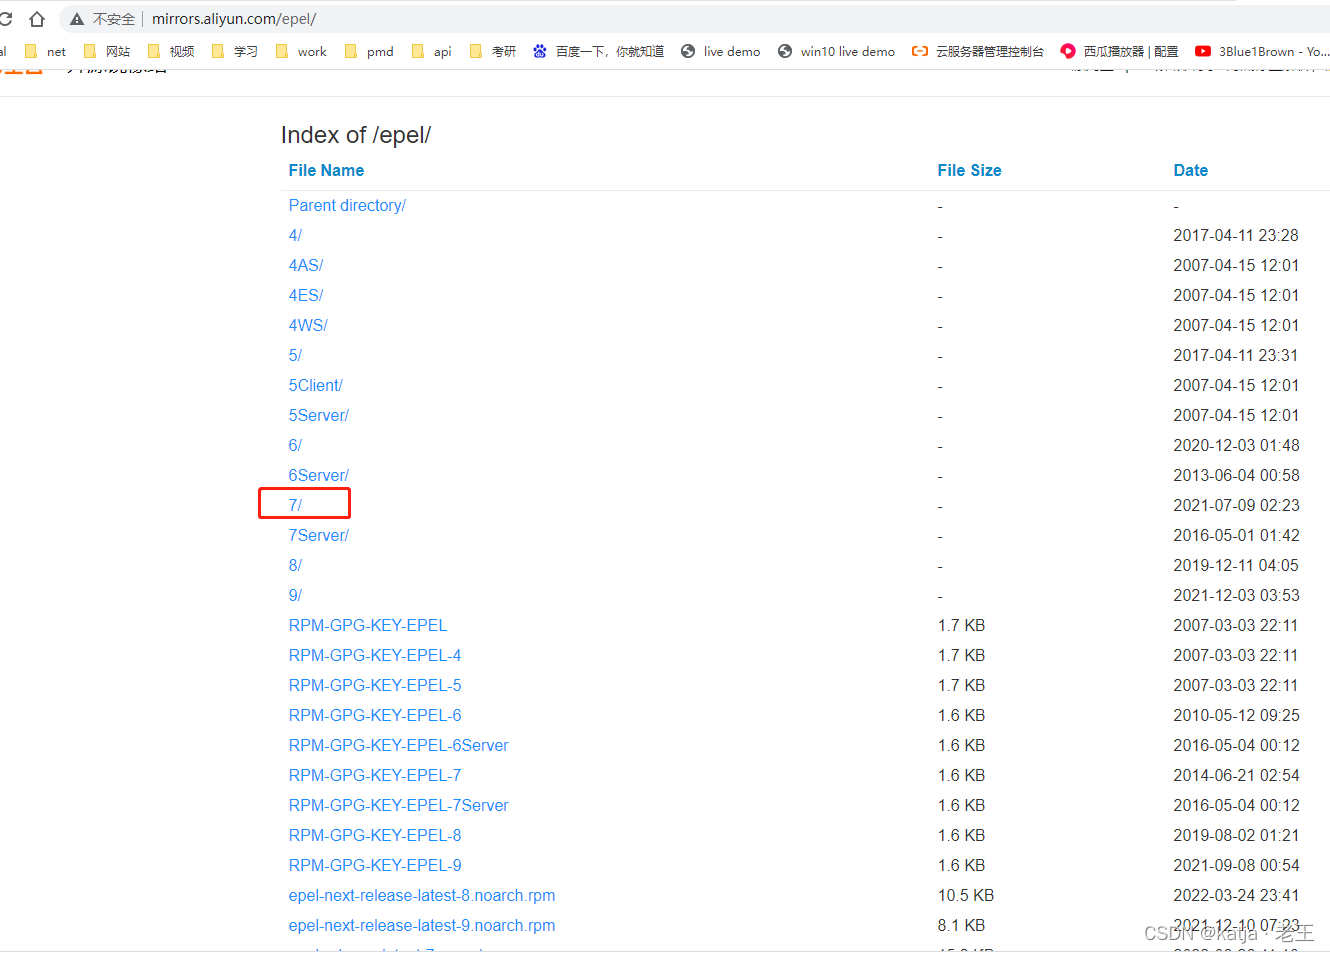
Task: Open the pmd bookmark folder
Action: tap(369, 51)
